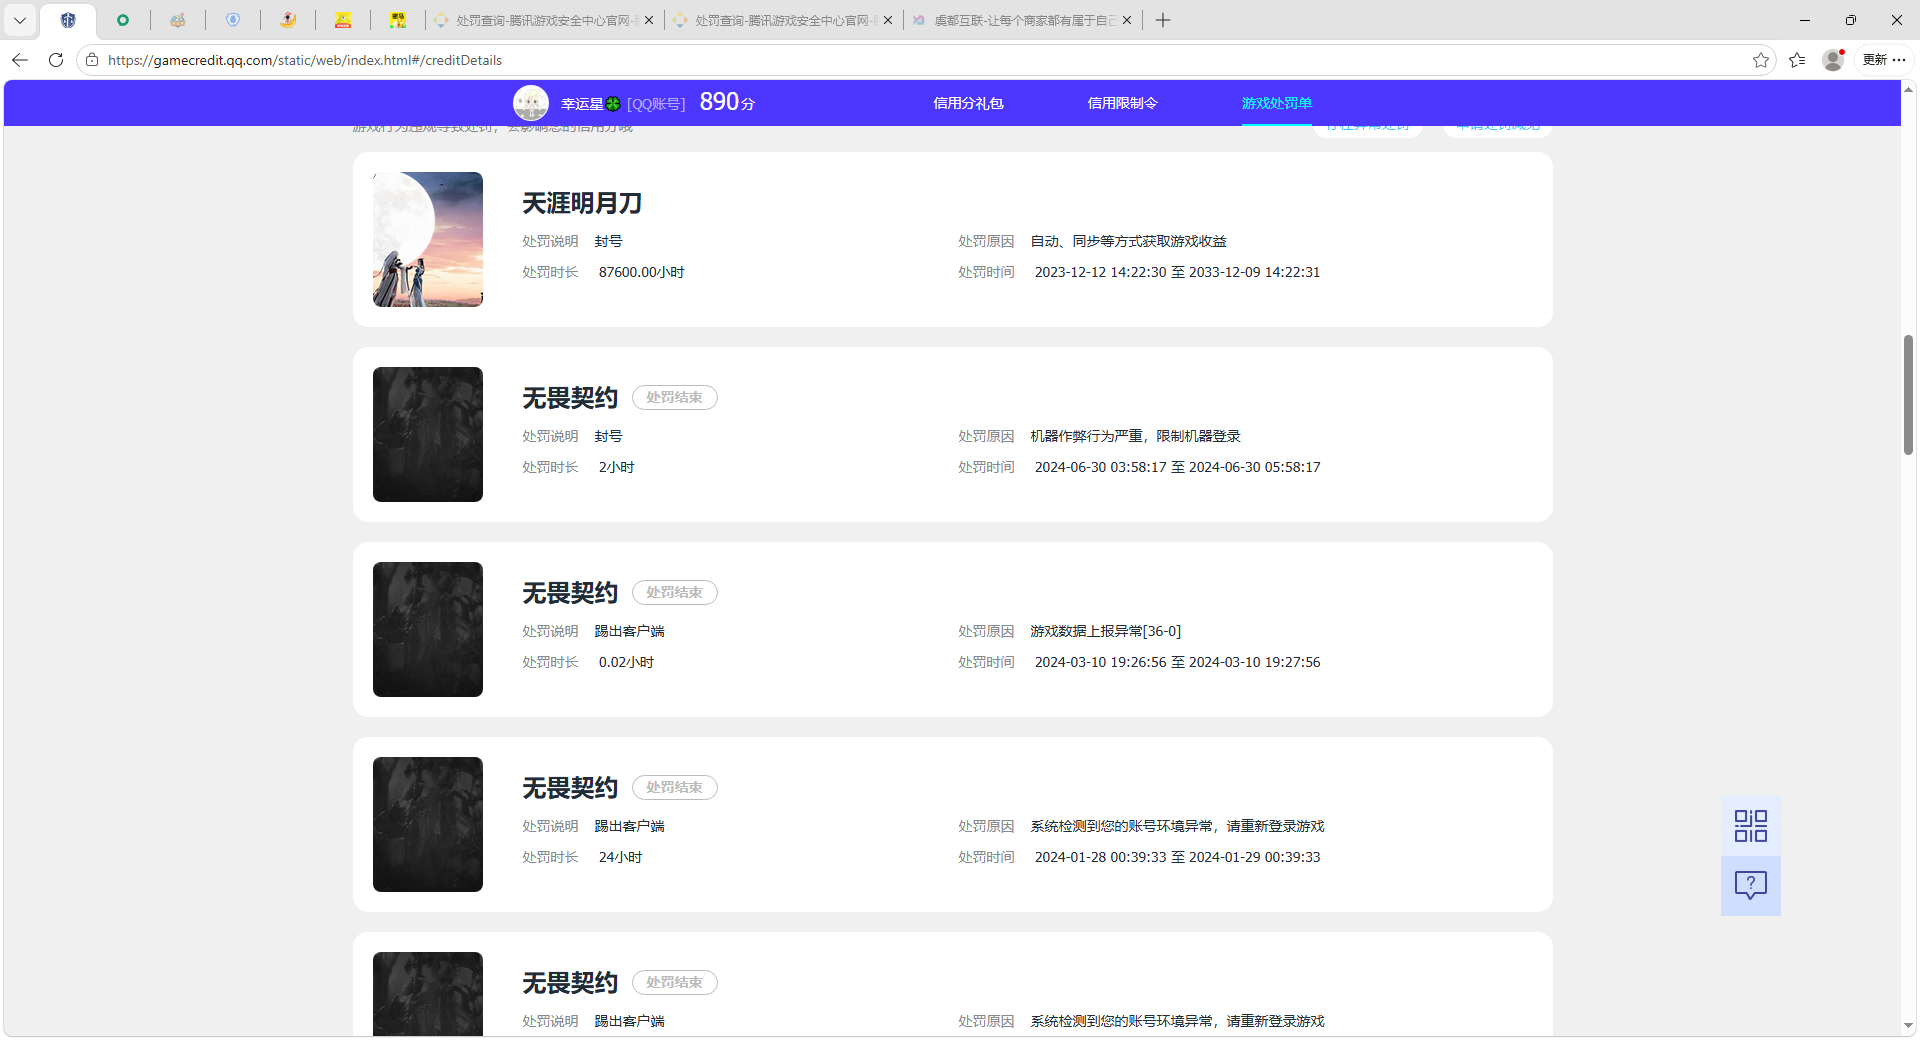Click 处罚结束 badge on the 0.02小时 card

click(x=675, y=593)
